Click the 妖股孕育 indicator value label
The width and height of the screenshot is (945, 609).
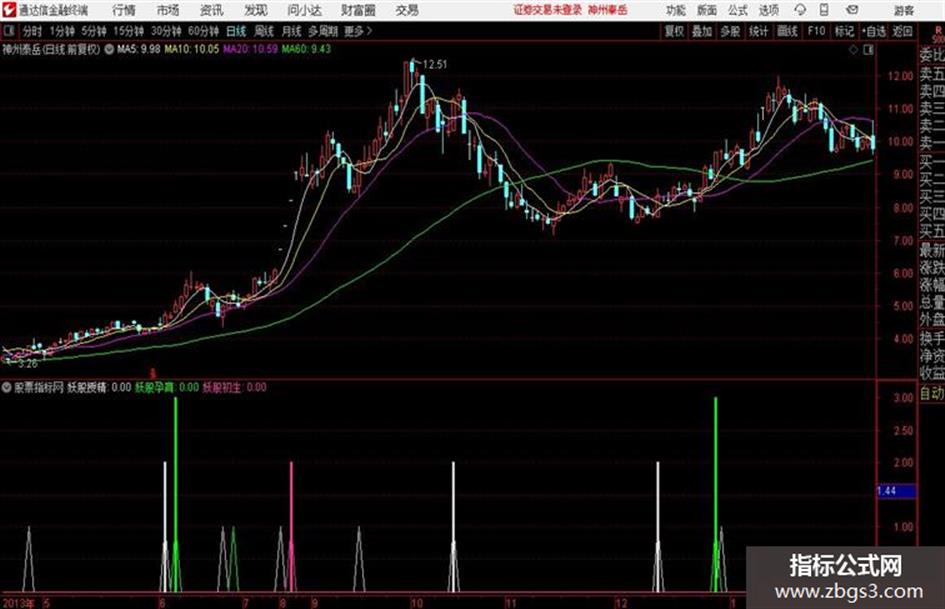click(x=167, y=387)
